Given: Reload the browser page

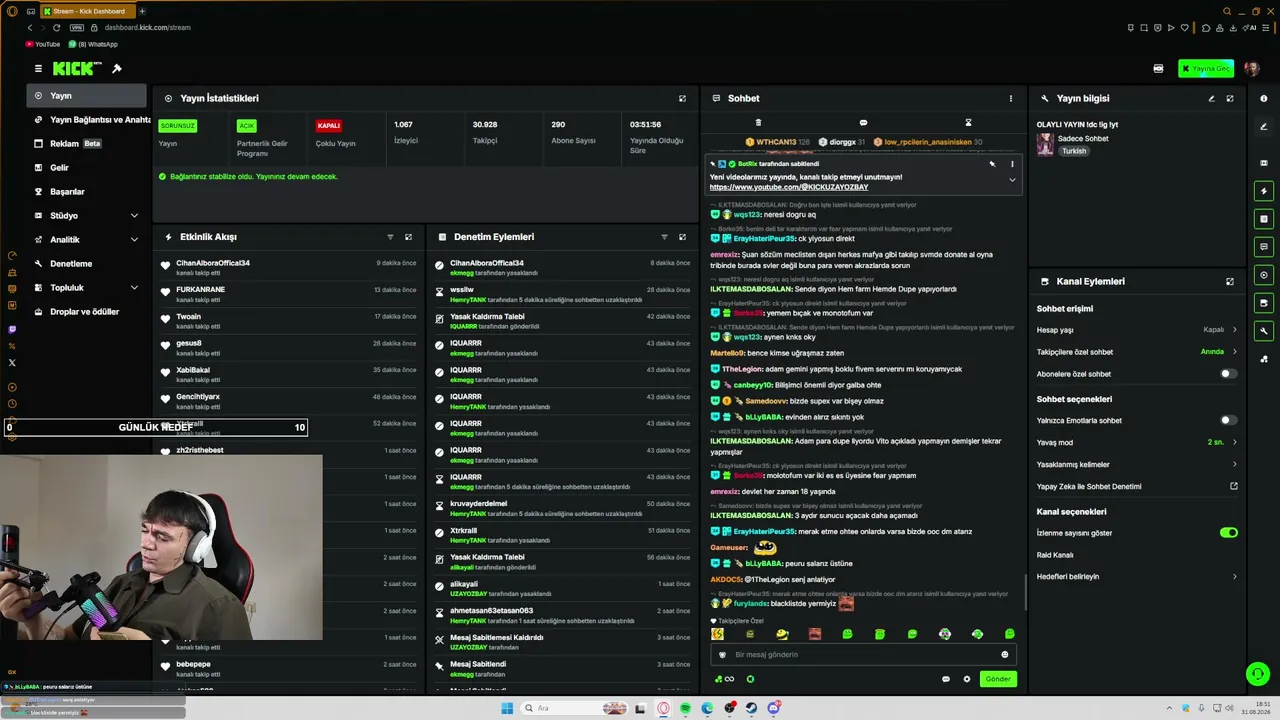Looking at the screenshot, I should (57, 27).
